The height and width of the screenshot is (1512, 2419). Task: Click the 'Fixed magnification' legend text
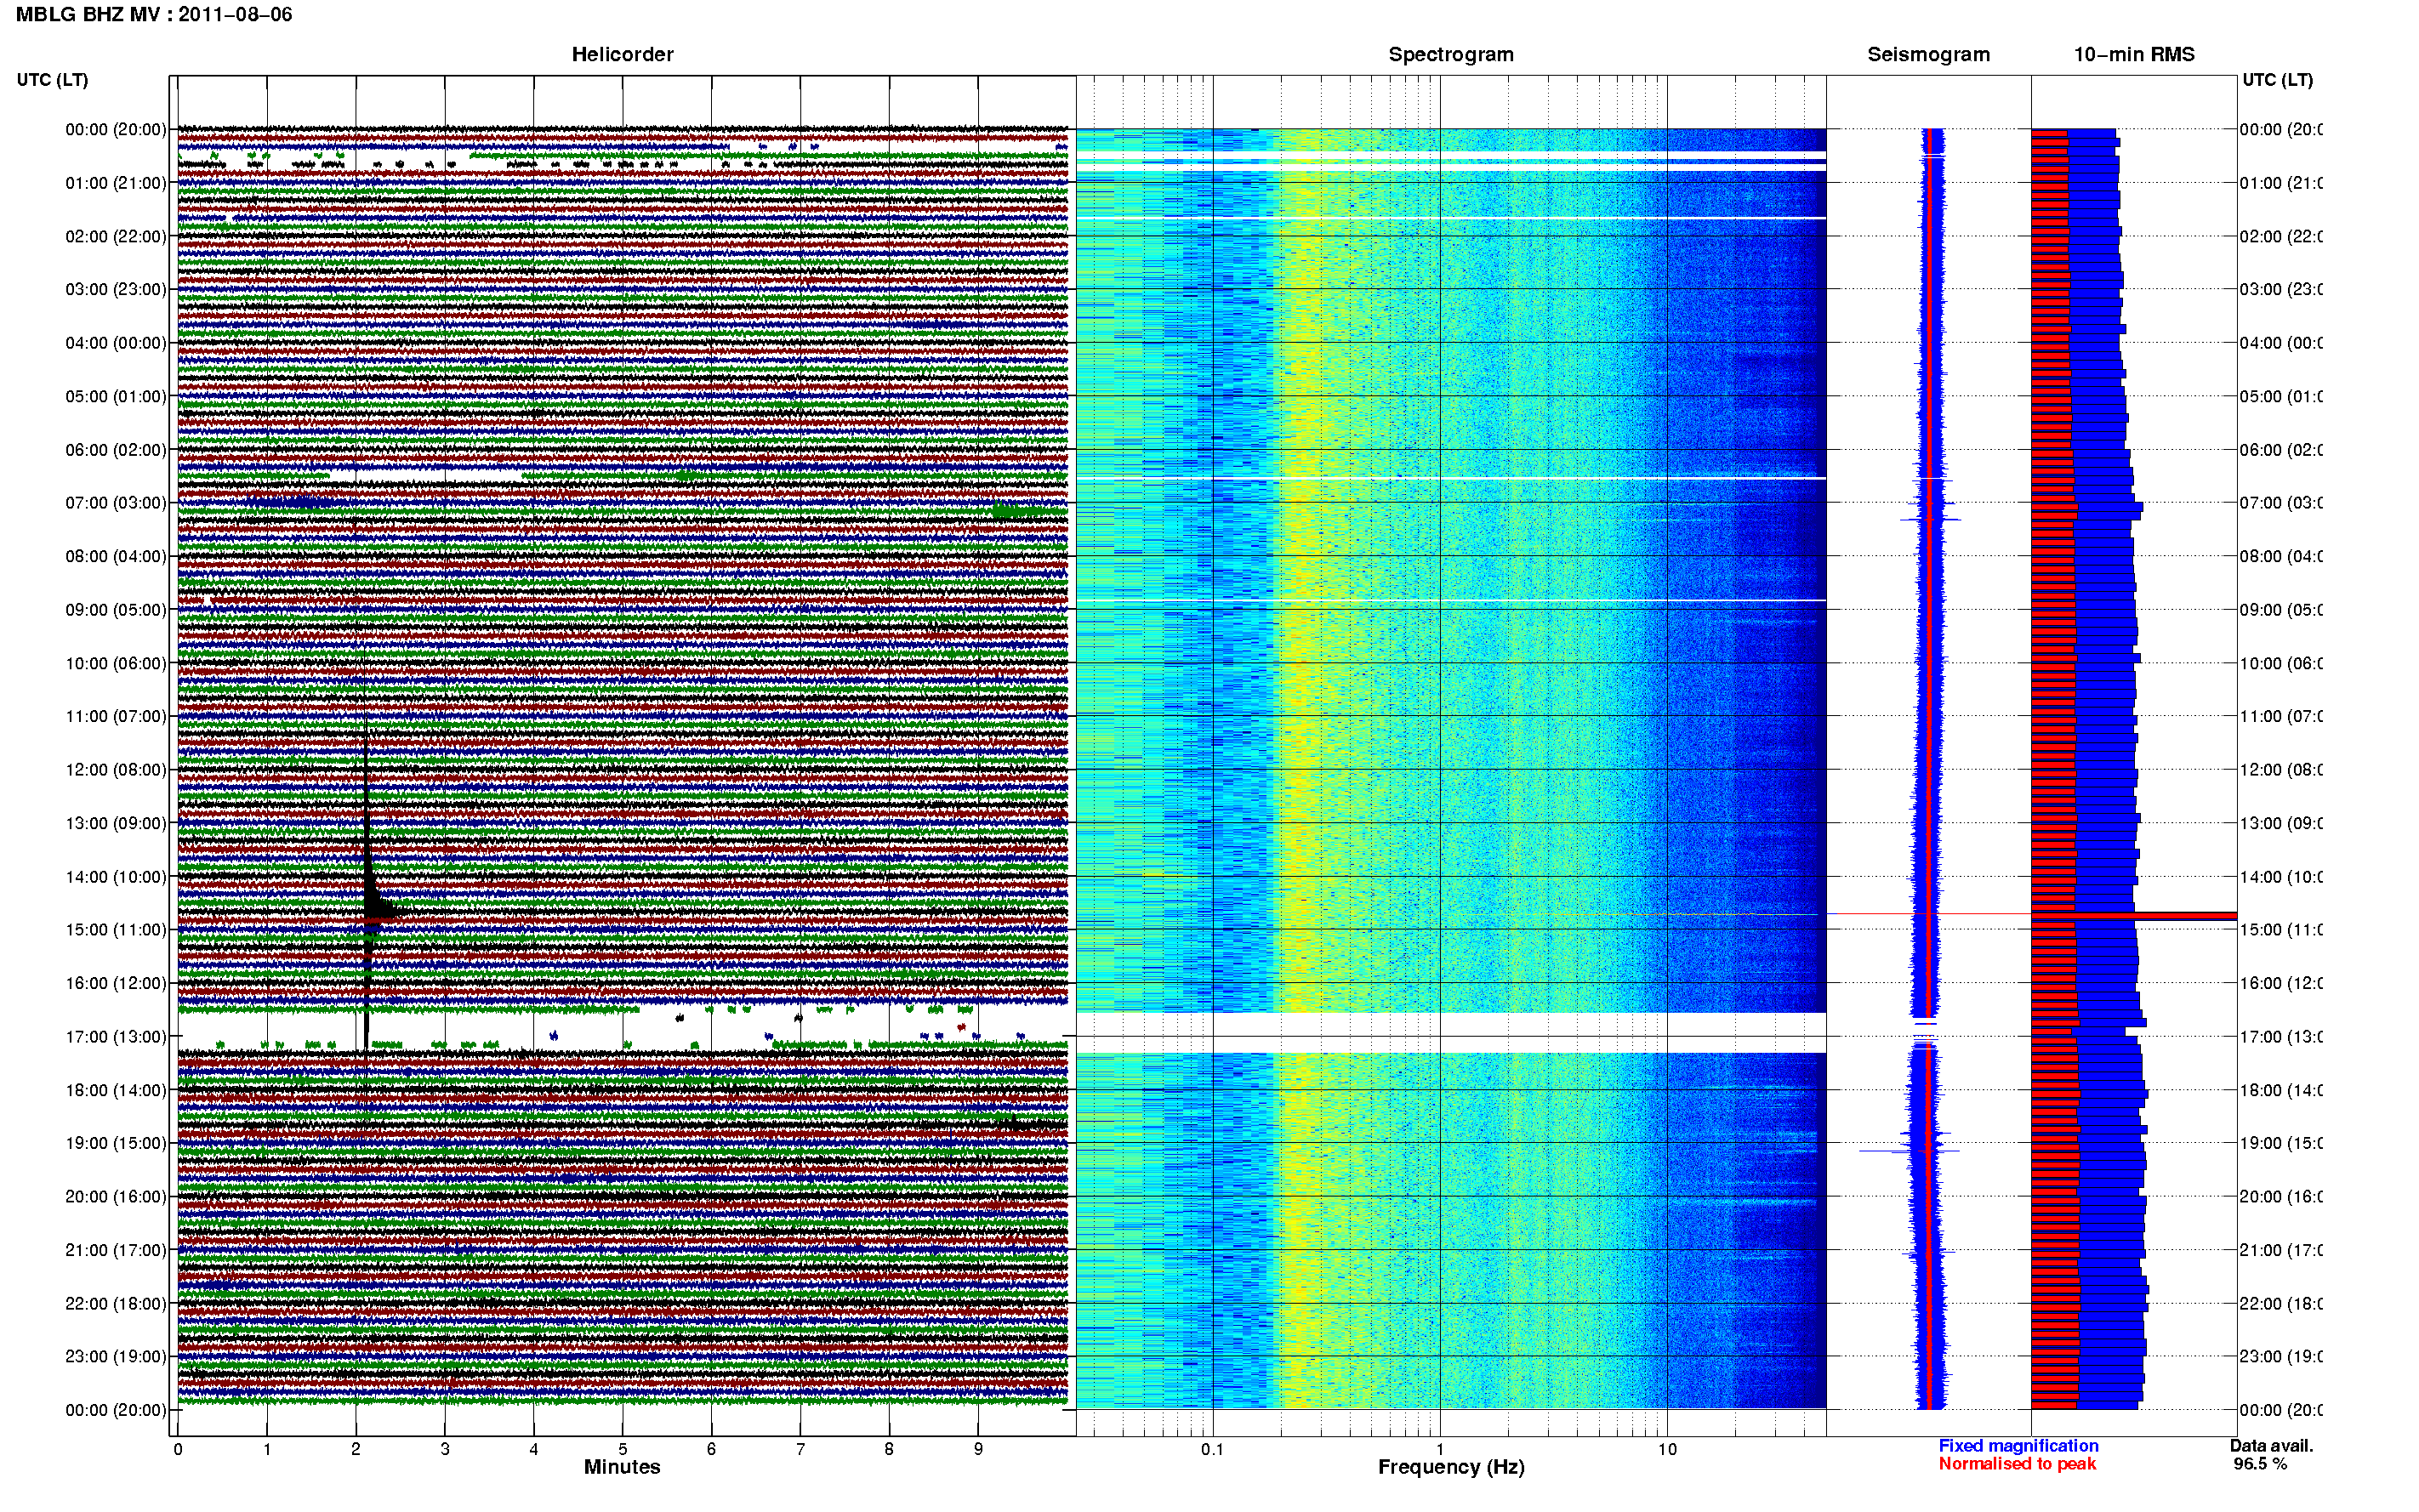[2018, 1446]
